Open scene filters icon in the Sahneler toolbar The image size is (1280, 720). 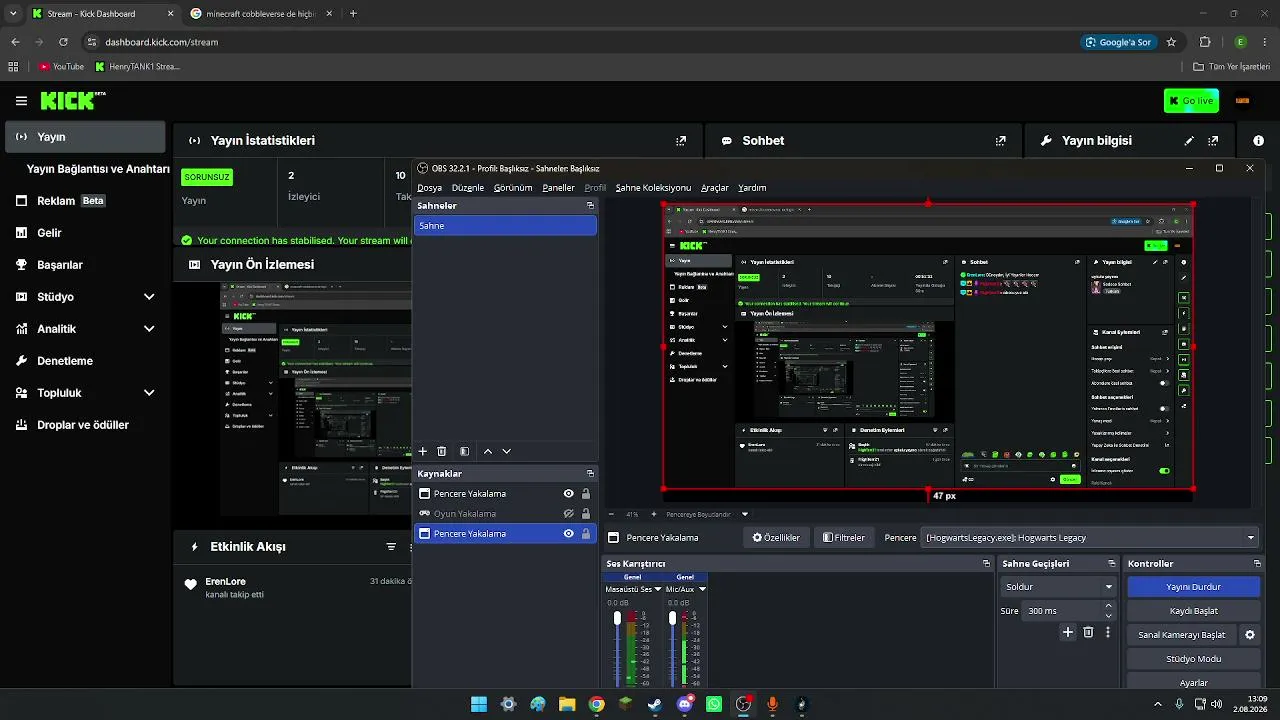464,452
